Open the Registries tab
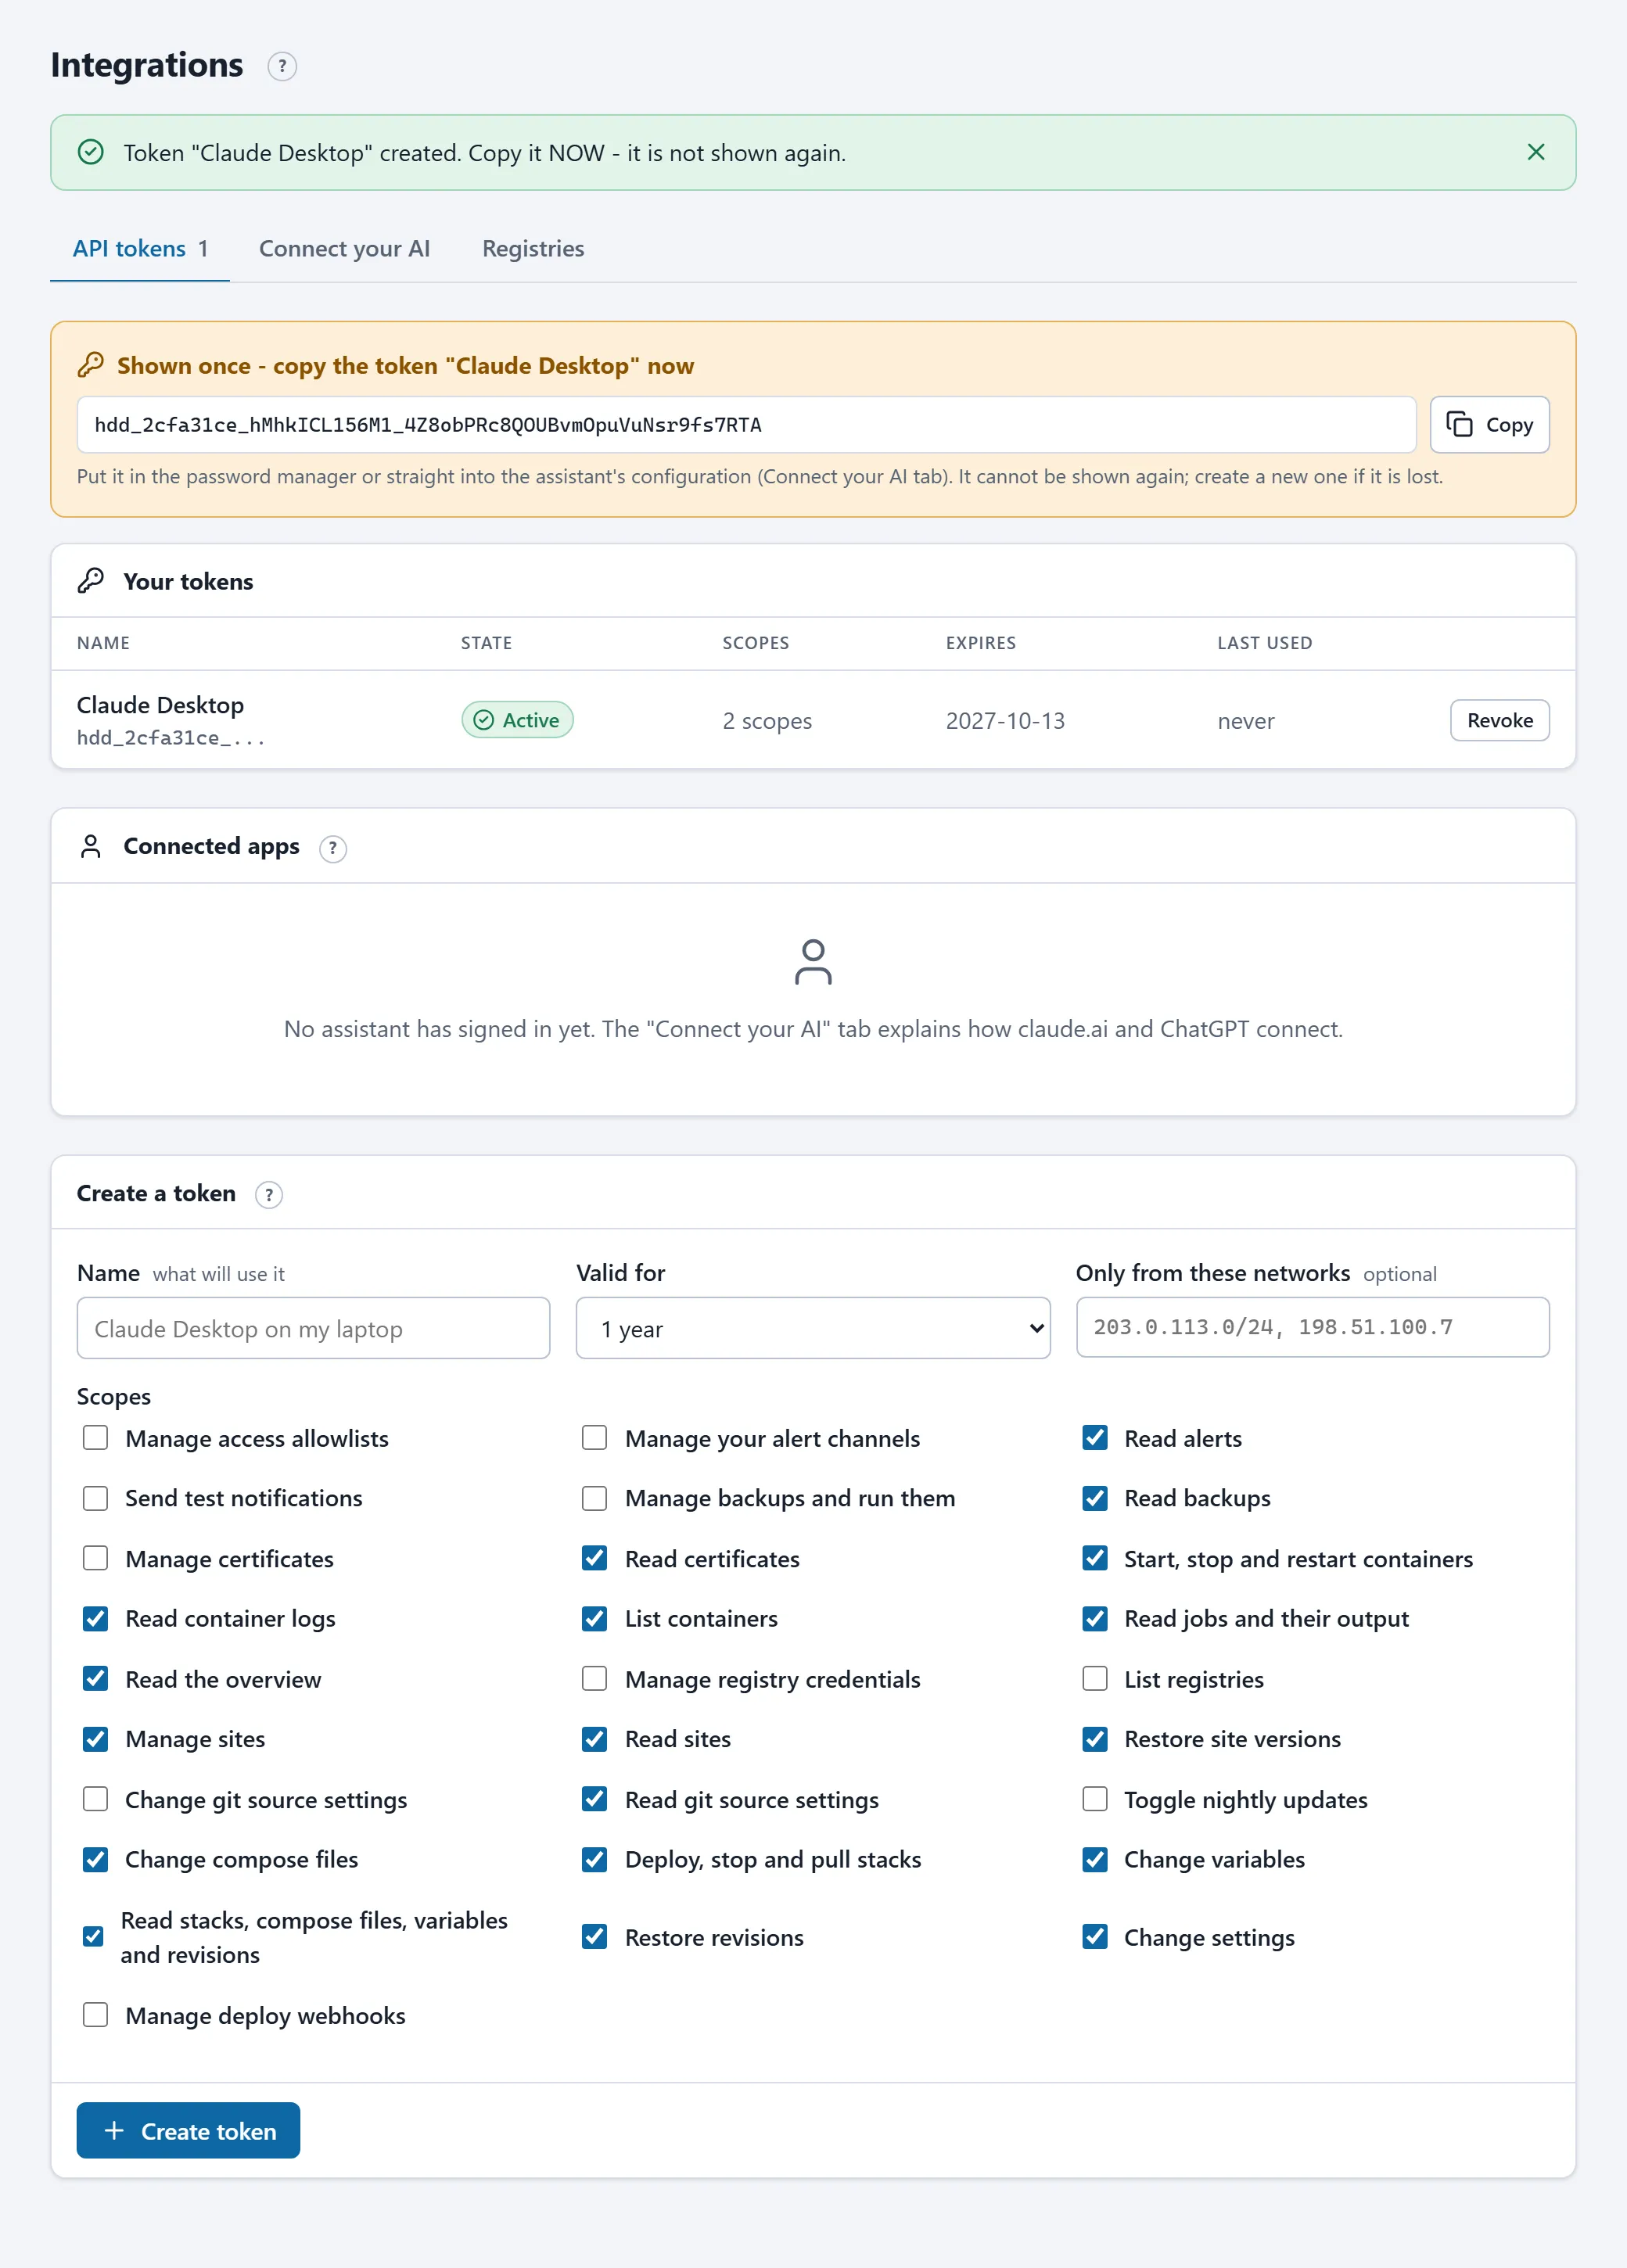Viewport: 1627px width, 2268px height. tap(533, 249)
